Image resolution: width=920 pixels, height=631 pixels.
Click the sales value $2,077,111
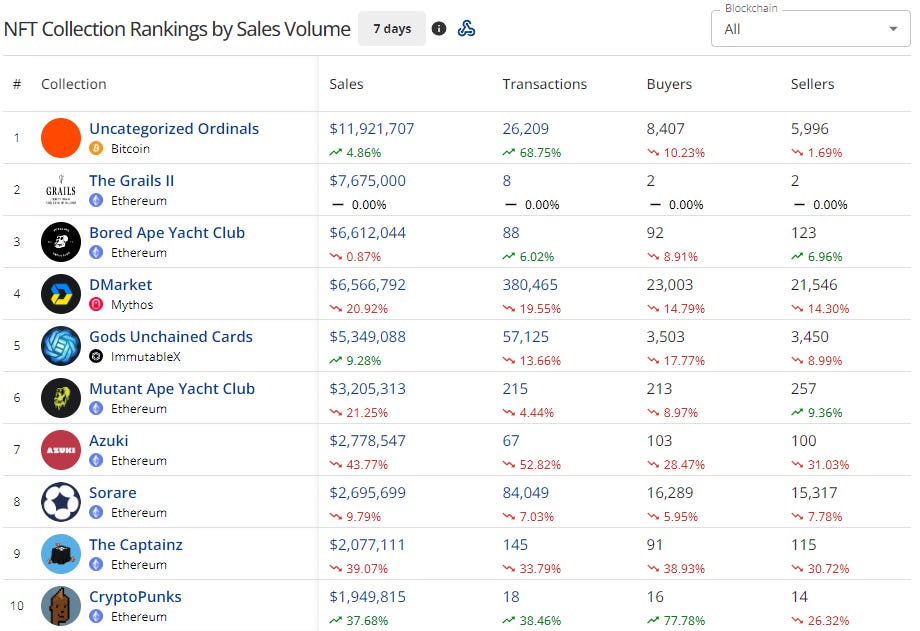tap(367, 545)
